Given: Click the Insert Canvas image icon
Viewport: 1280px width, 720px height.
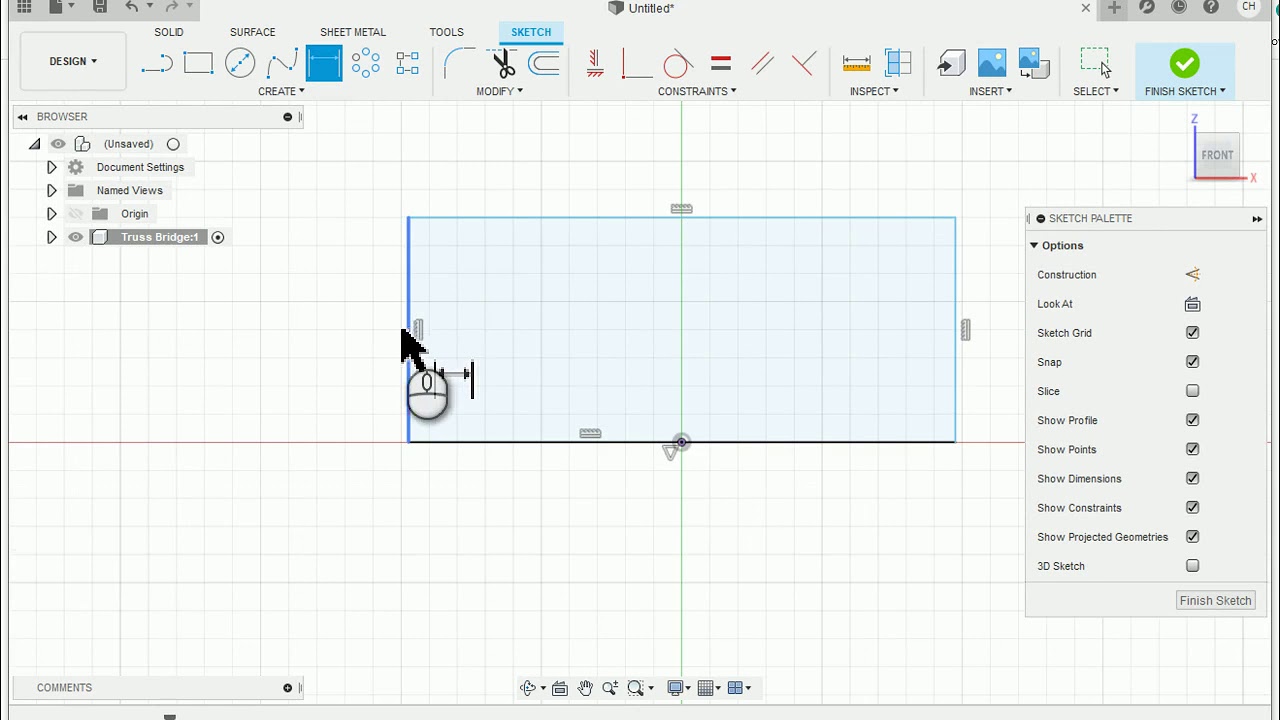Looking at the screenshot, I should click(992, 64).
